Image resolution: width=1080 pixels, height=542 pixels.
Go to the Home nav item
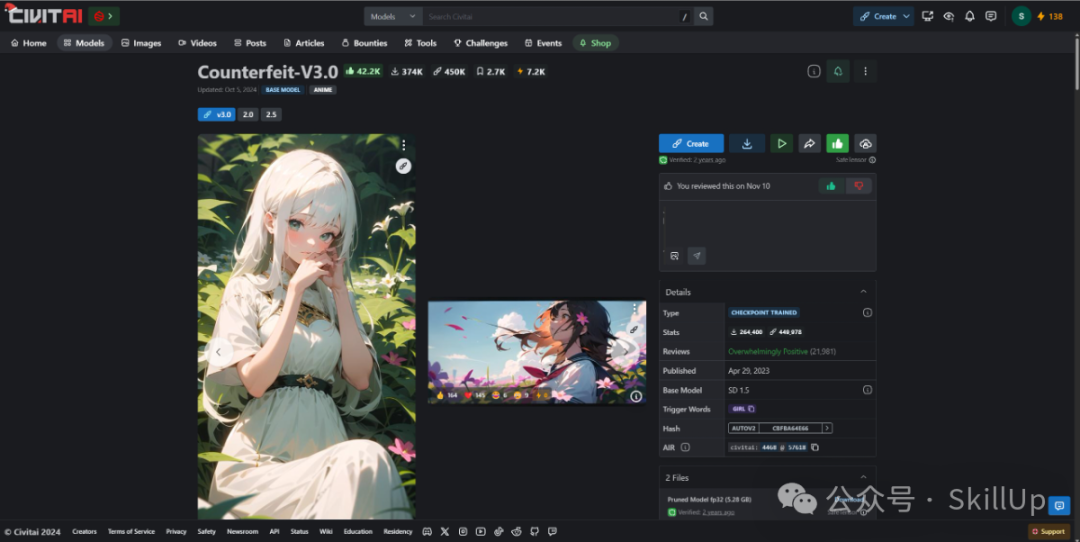29,43
